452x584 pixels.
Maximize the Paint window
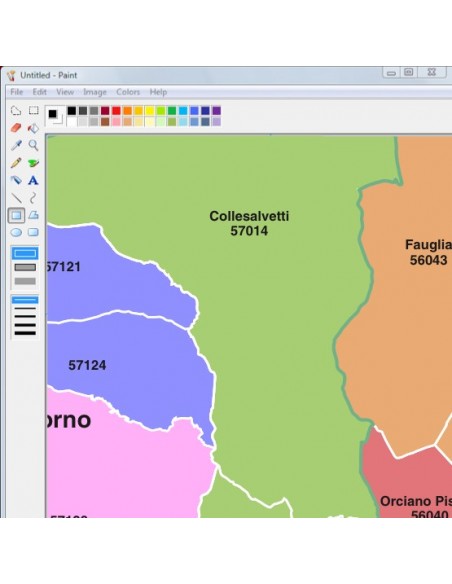(409, 72)
